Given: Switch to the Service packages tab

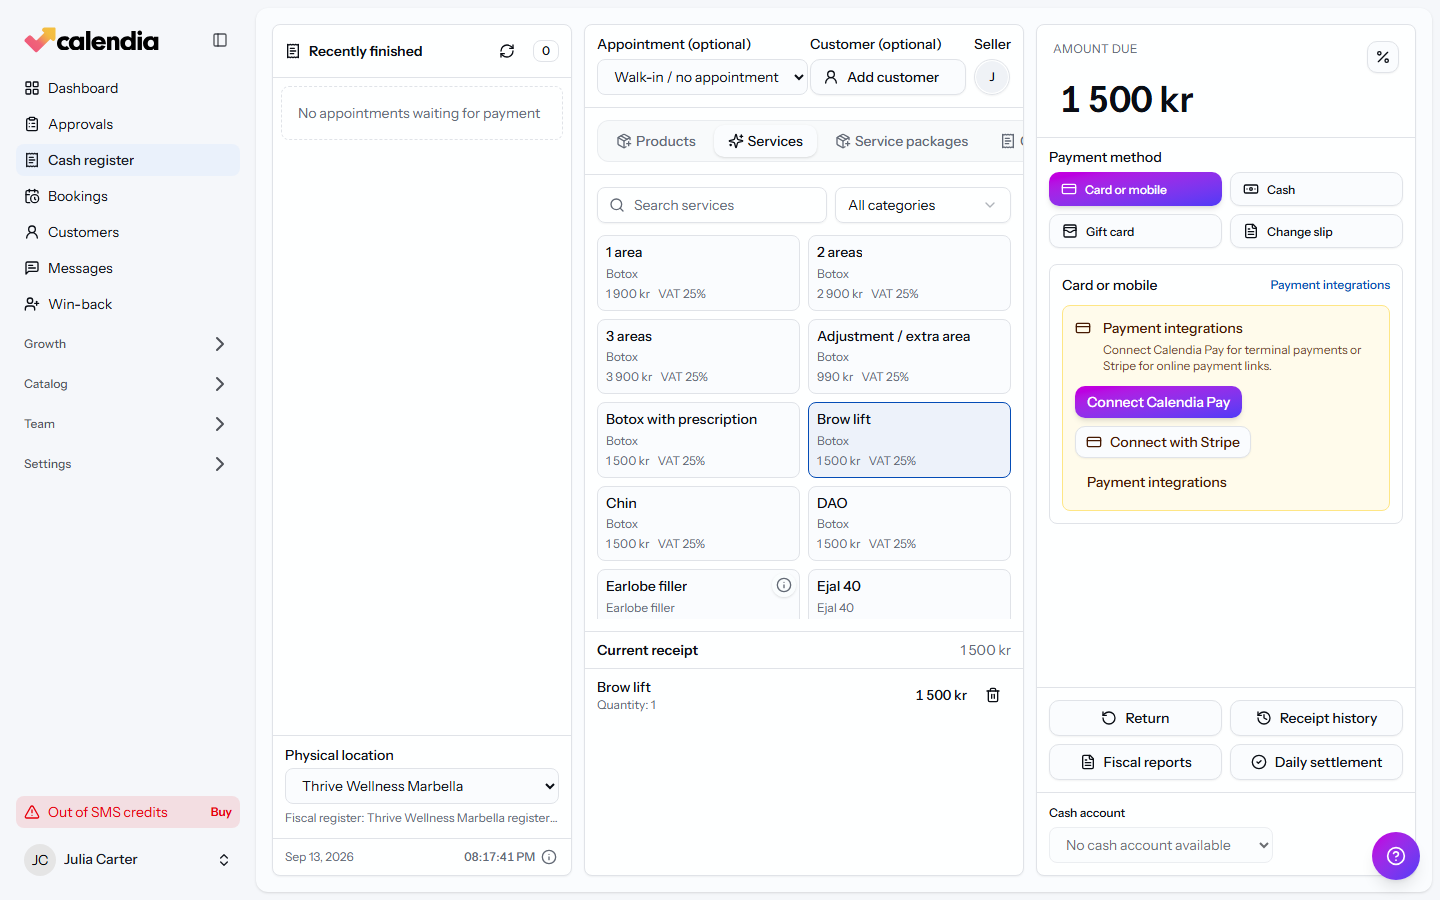Looking at the screenshot, I should [x=902, y=141].
